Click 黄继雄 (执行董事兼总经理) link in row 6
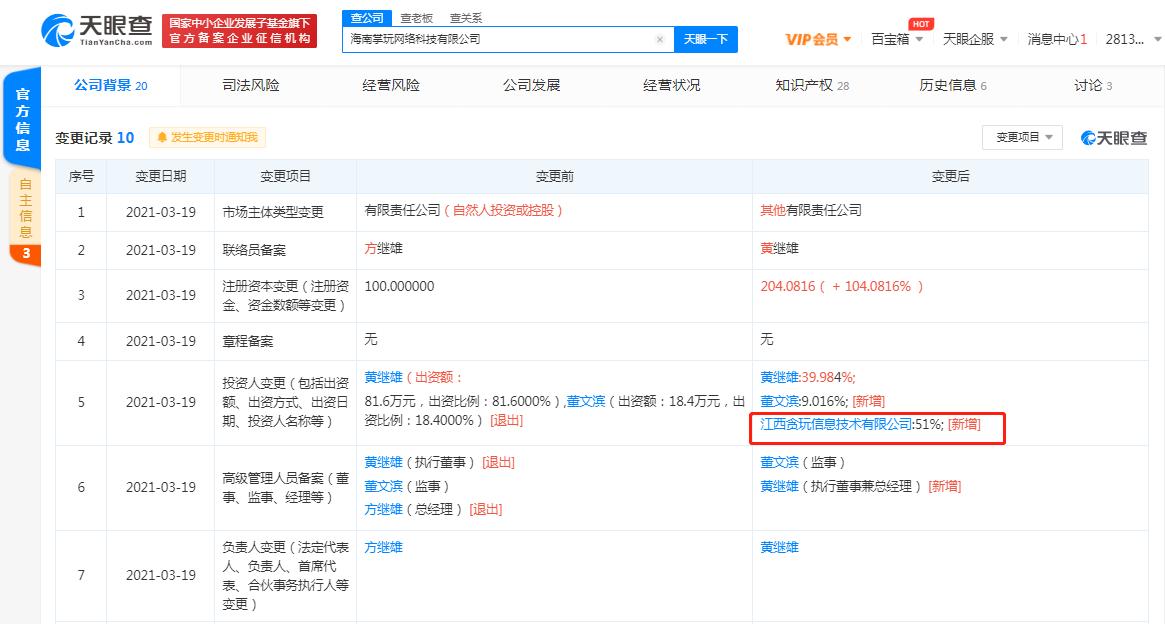Image resolution: width=1165 pixels, height=624 pixels. tap(779, 486)
